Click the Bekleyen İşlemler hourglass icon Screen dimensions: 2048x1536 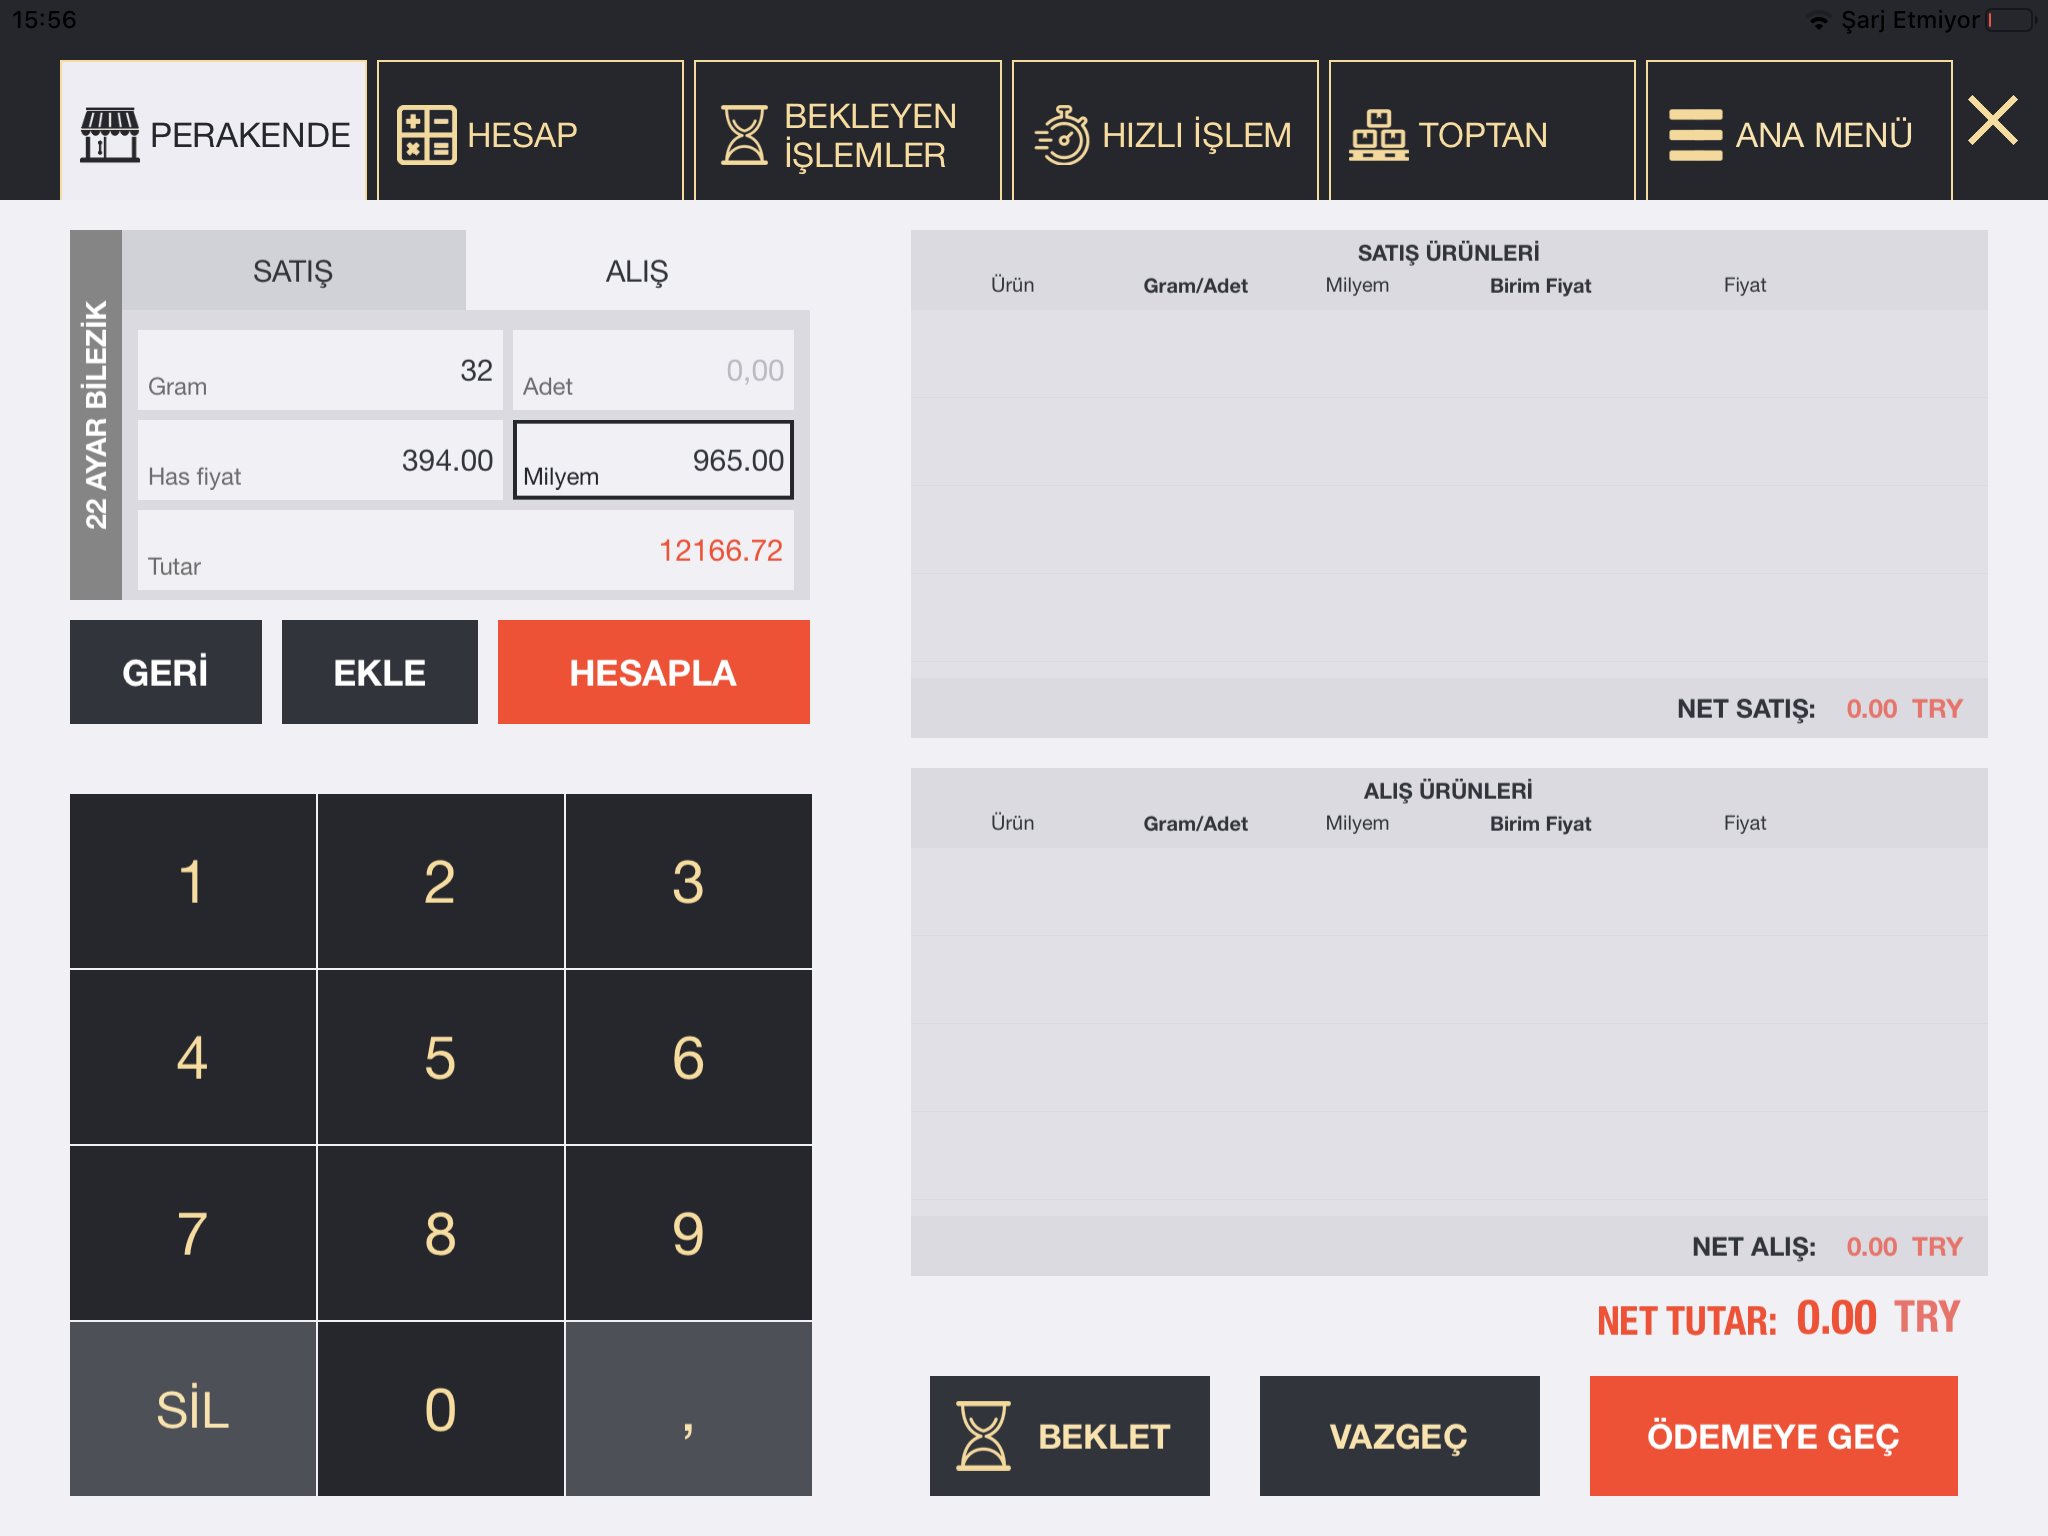click(744, 134)
